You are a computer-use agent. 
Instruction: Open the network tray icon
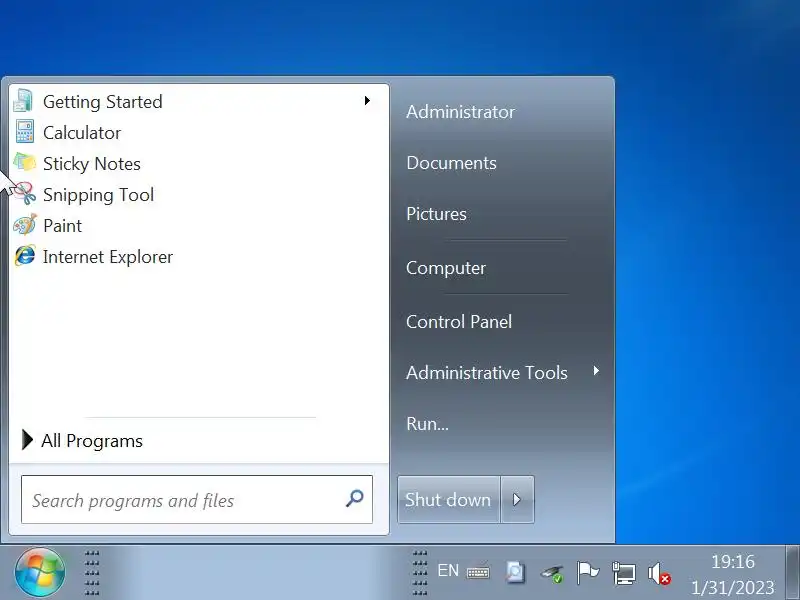[x=623, y=572]
